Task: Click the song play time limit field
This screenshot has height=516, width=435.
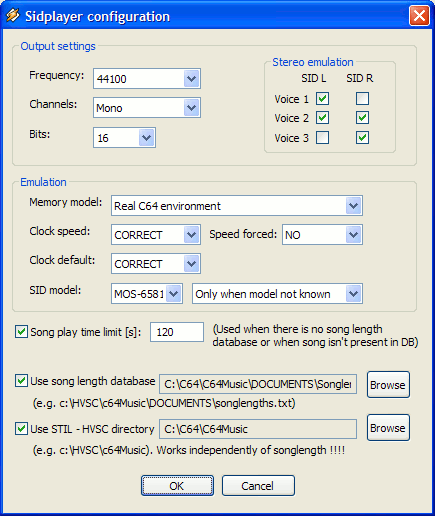Action: coord(177,332)
